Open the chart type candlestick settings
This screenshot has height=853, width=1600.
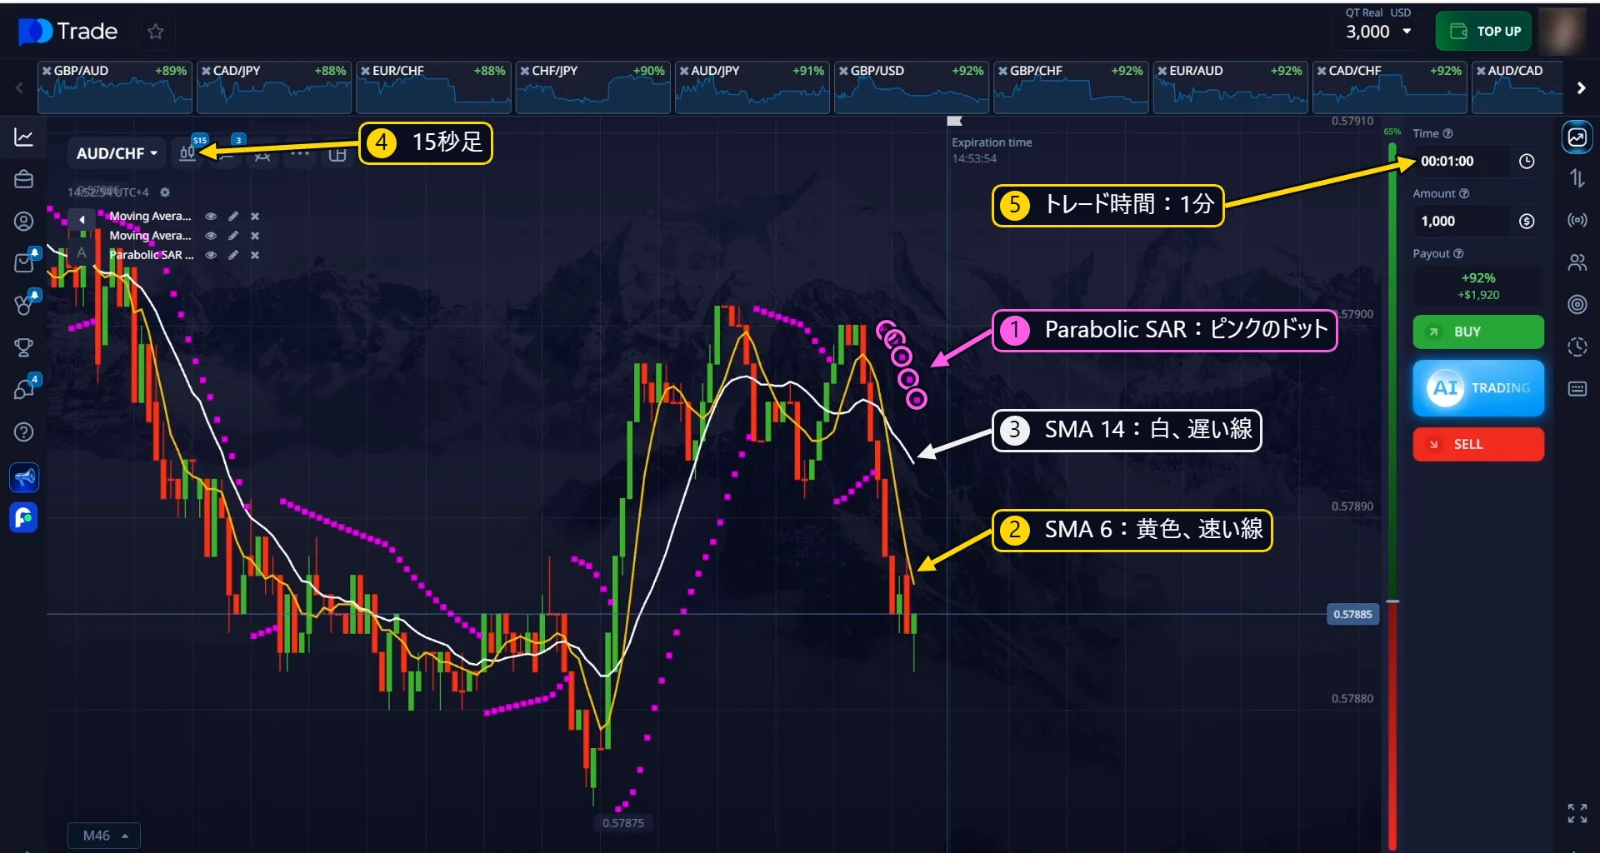(188, 153)
